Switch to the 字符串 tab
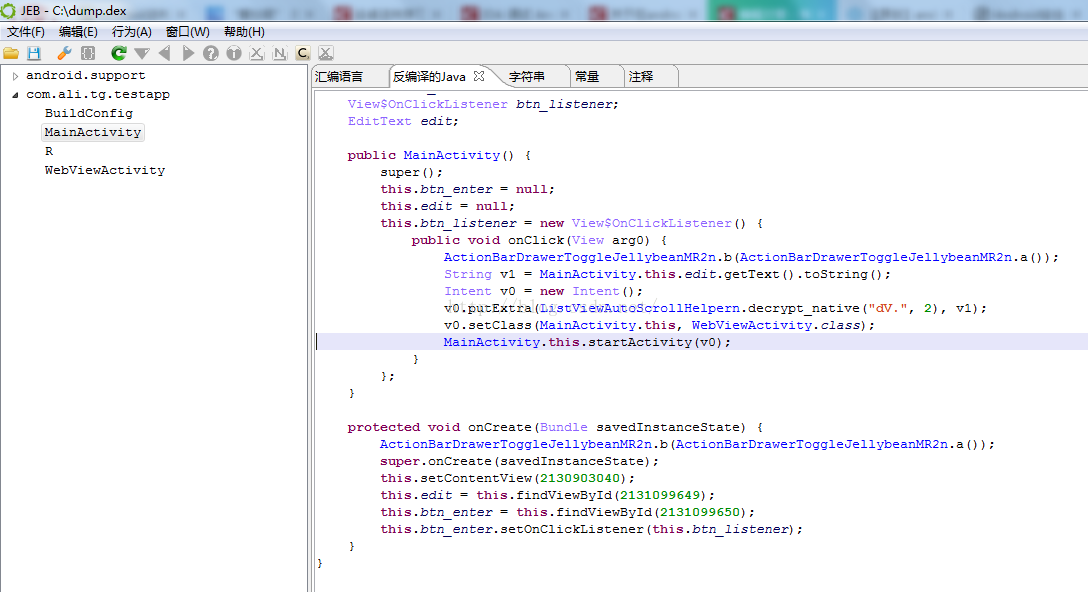The height and width of the screenshot is (592, 1088). point(527,77)
